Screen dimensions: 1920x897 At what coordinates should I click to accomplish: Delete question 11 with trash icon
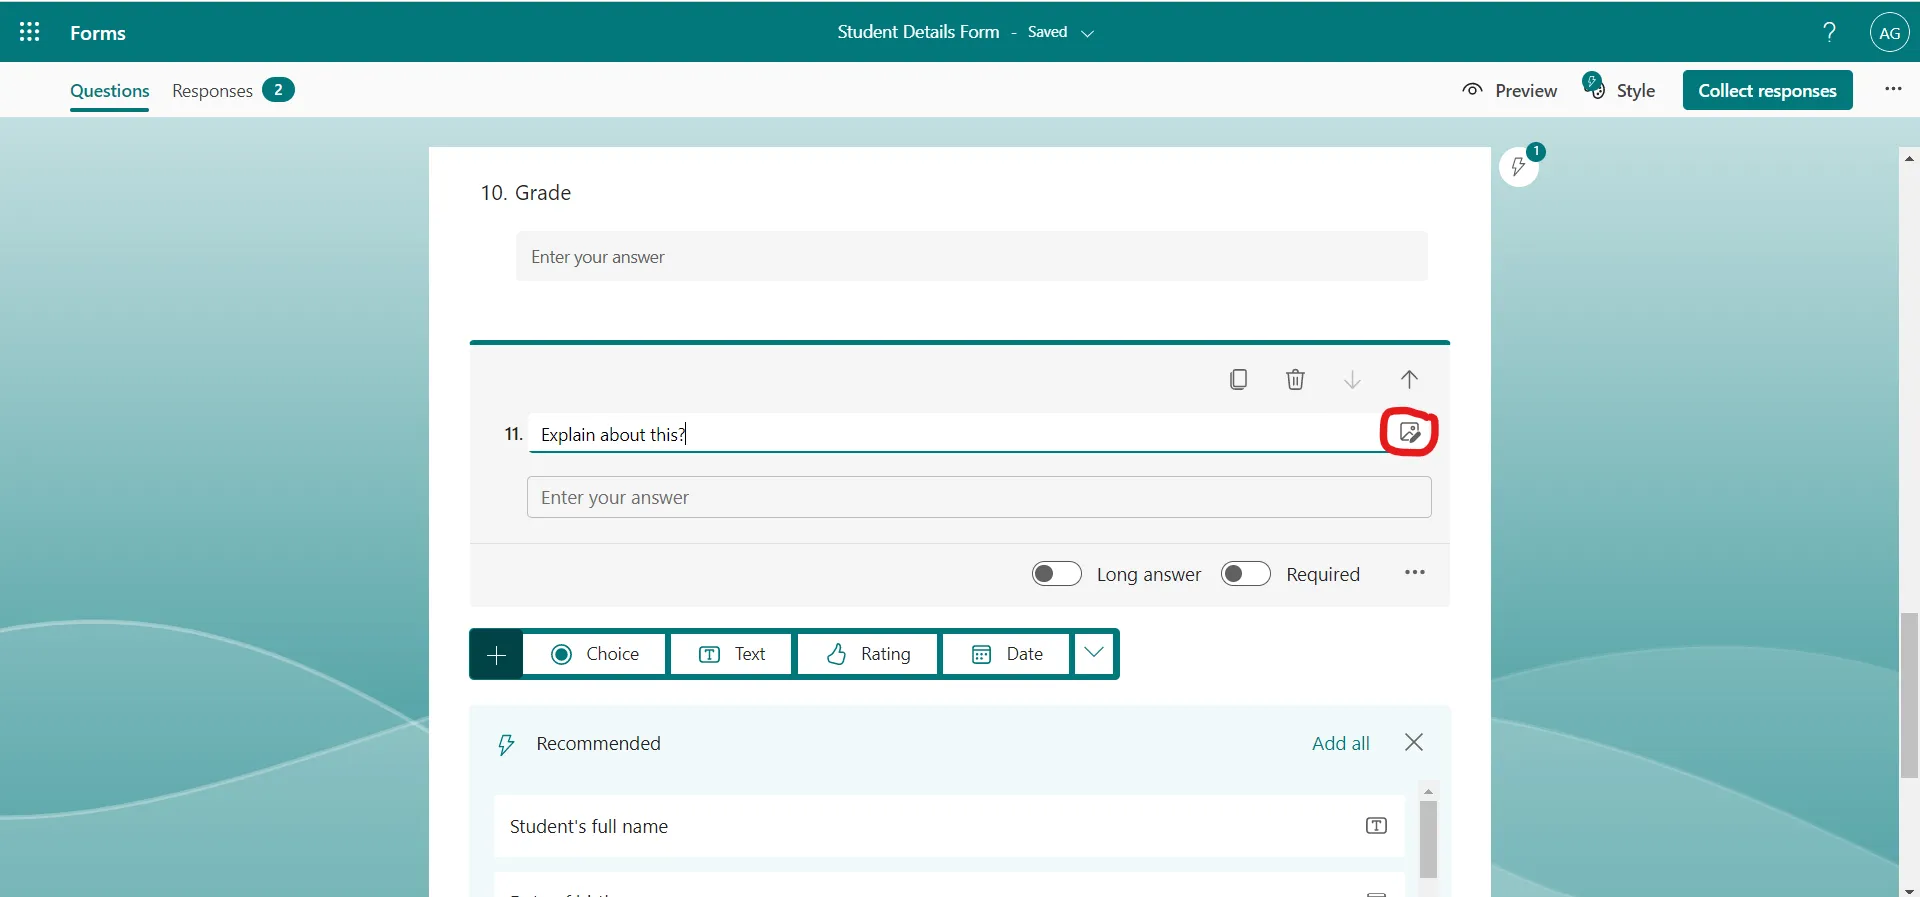point(1295,379)
